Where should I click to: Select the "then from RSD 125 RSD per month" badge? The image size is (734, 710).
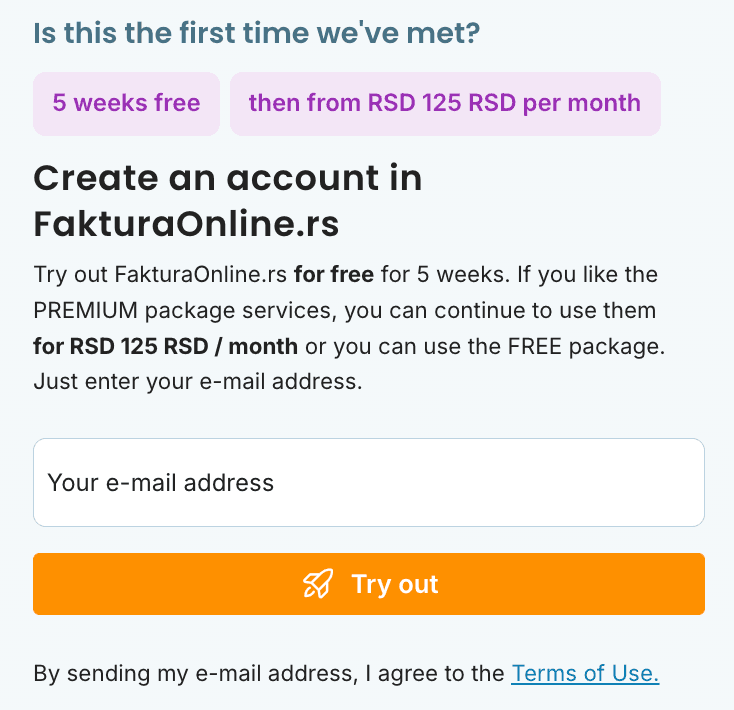[x=445, y=103]
